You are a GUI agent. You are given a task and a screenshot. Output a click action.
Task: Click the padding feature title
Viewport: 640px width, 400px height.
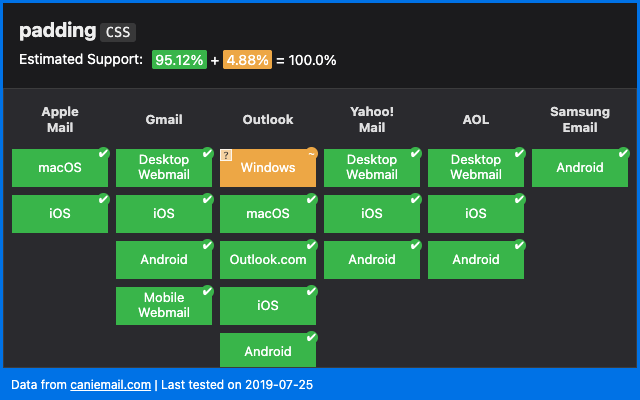[x=57, y=31]
